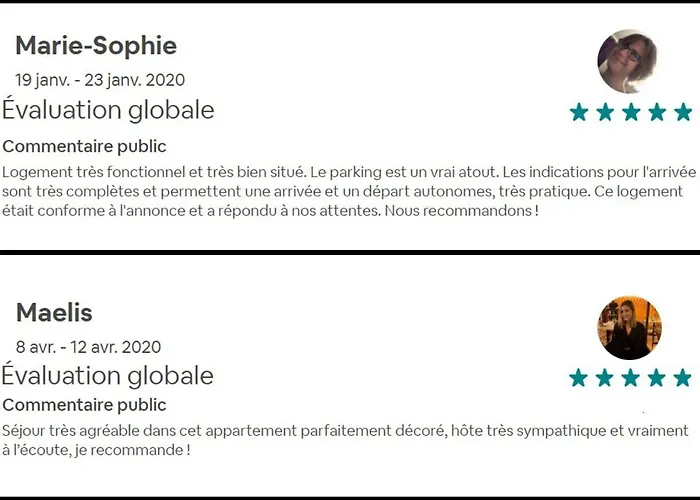700x500 pixels.
Task: Click the fourth star in Maelis's rating
Action: [656, 378]
